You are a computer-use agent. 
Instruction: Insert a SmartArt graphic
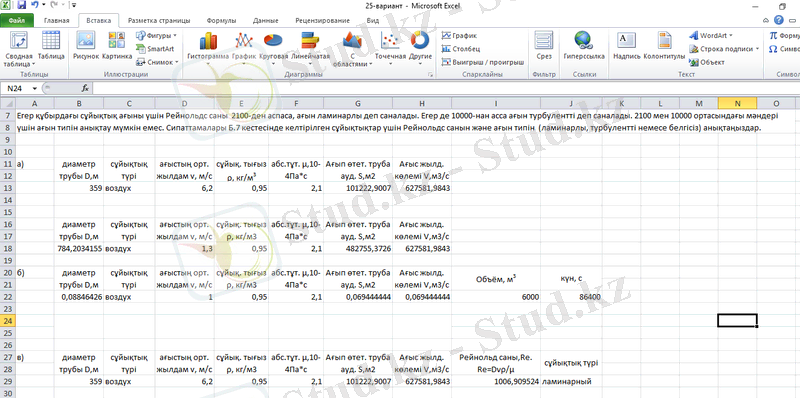pyautogui.click(x=155, y=49)
